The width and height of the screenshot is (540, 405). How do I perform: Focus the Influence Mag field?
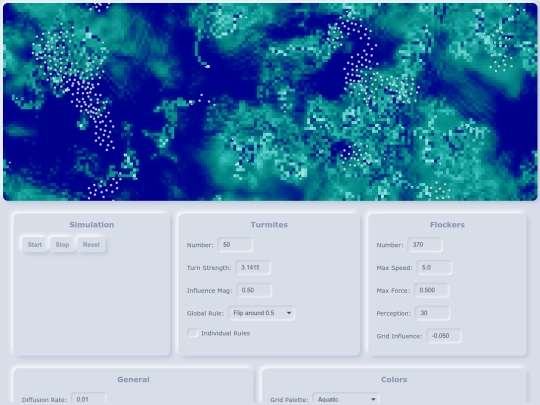pyautogui.click(x=254, y=290)
